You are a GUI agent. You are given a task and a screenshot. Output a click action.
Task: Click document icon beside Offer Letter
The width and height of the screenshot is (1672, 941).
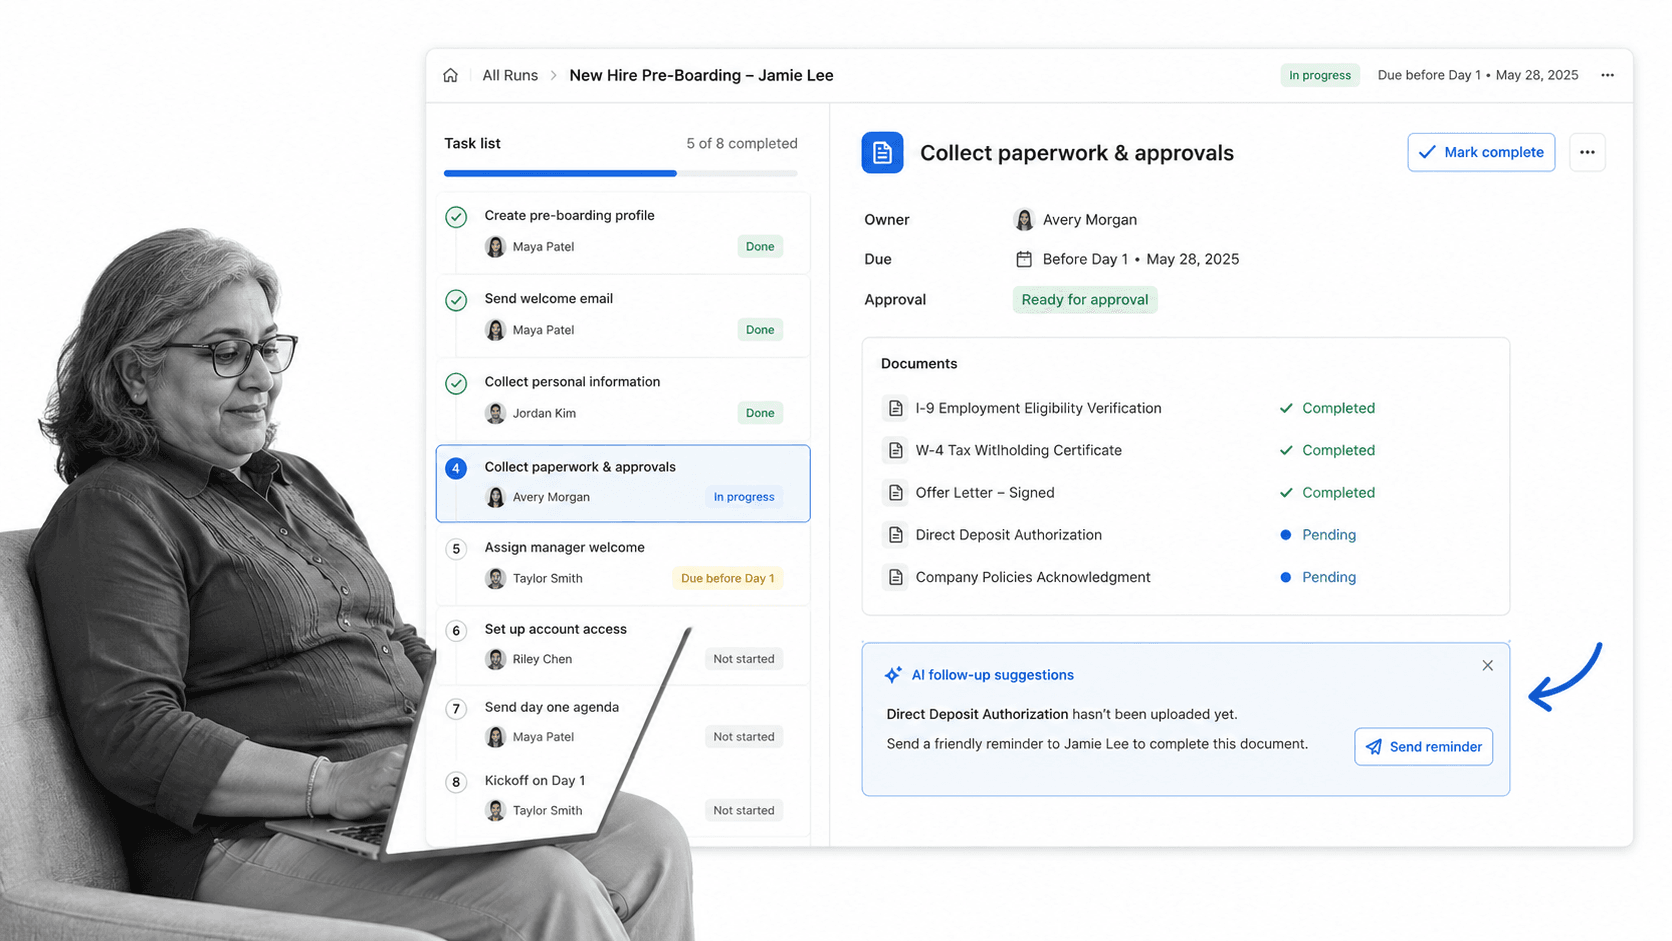(896, 493)
